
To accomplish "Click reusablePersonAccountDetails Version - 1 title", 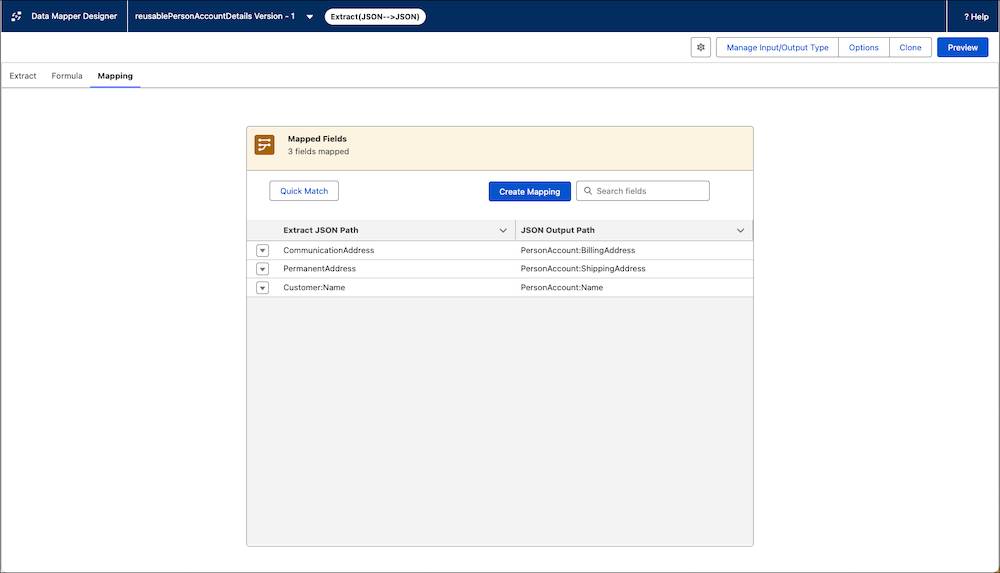I will [x=215, y=16].
